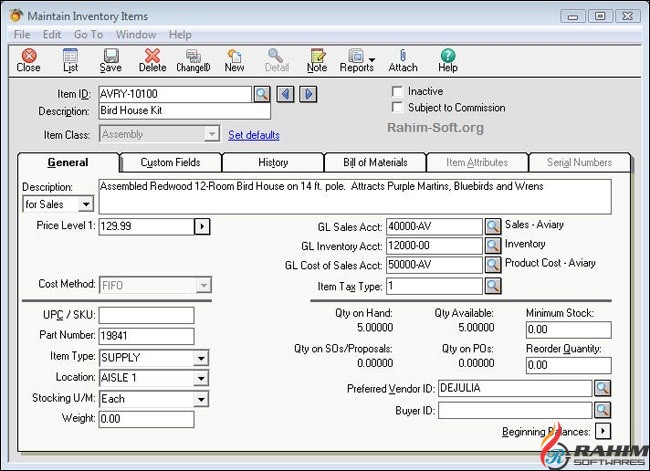Expand the Price Level 1 arrow button
The width and height of the screenshot is (650, 471).
pos(202,227)
